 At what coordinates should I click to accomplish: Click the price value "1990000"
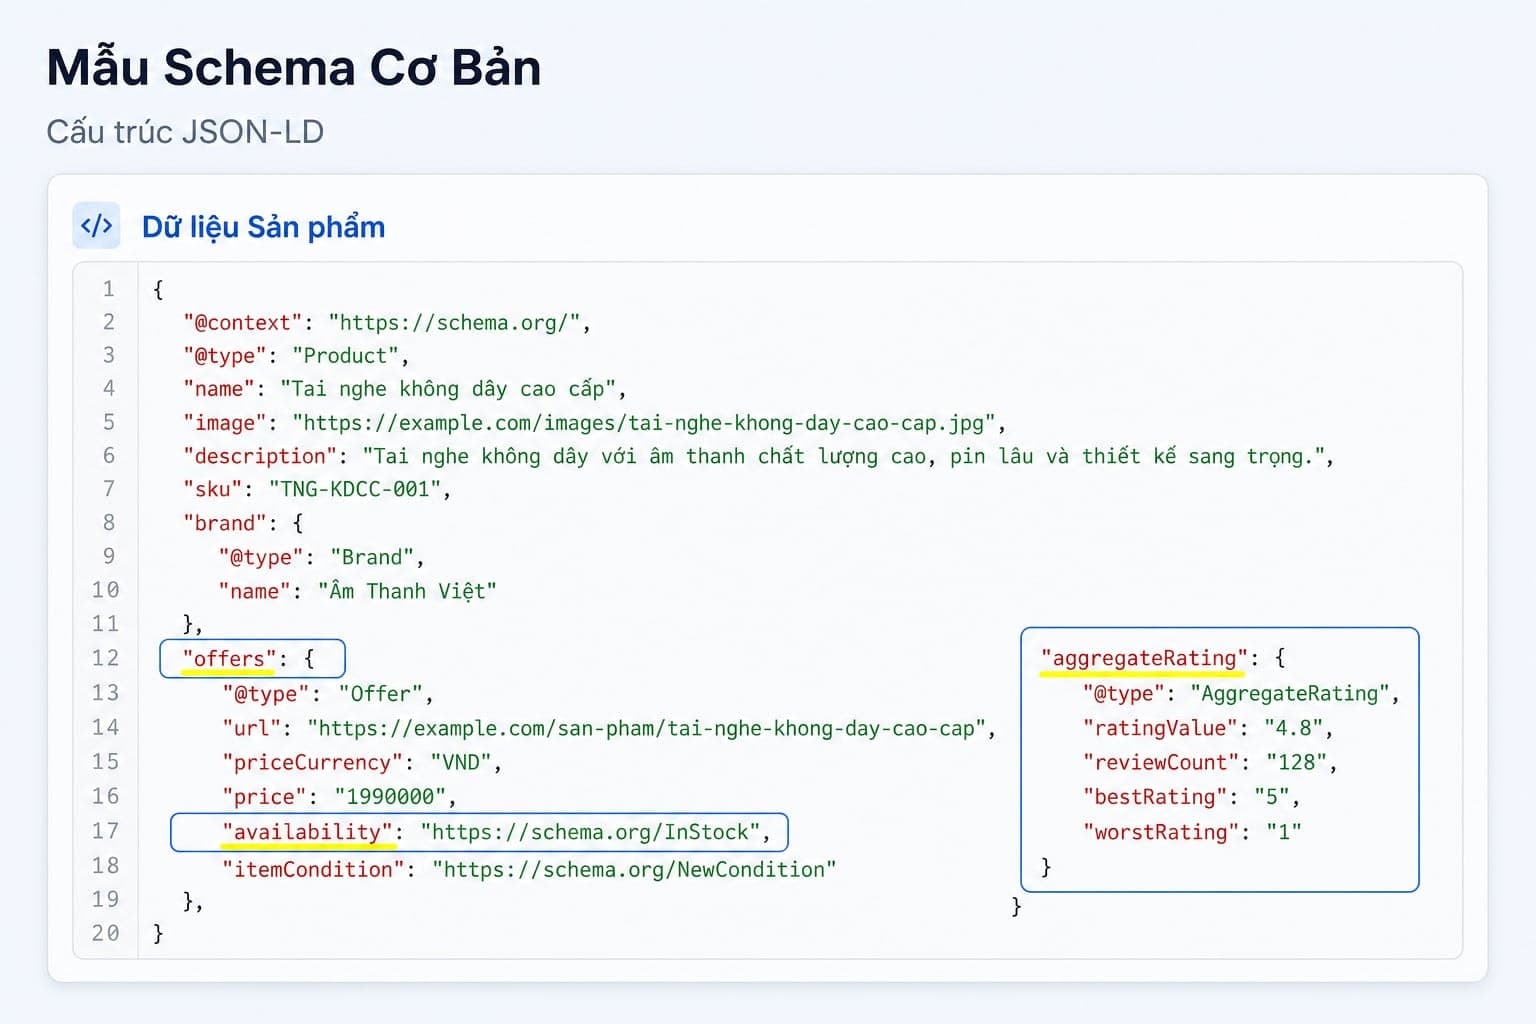[390, 797]
